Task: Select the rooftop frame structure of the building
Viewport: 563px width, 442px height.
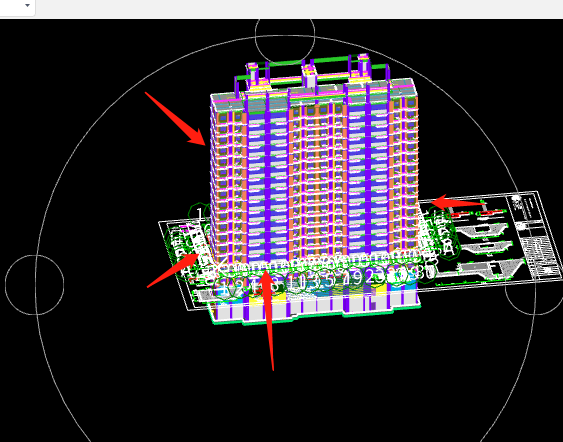Action: [311, 74]
